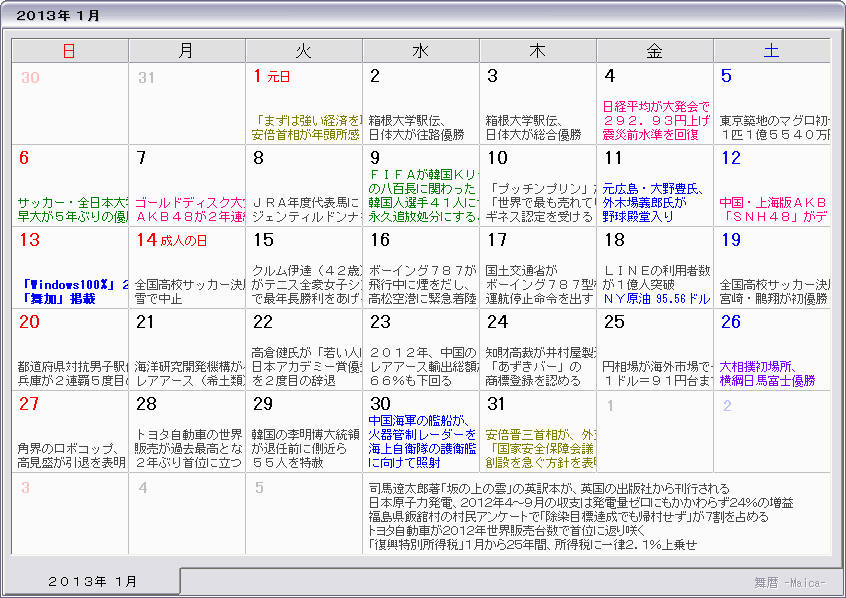Viewport: 846px width, 598px height.
Task: Select the greyed December 30 cell
Action: coord(70,103)
